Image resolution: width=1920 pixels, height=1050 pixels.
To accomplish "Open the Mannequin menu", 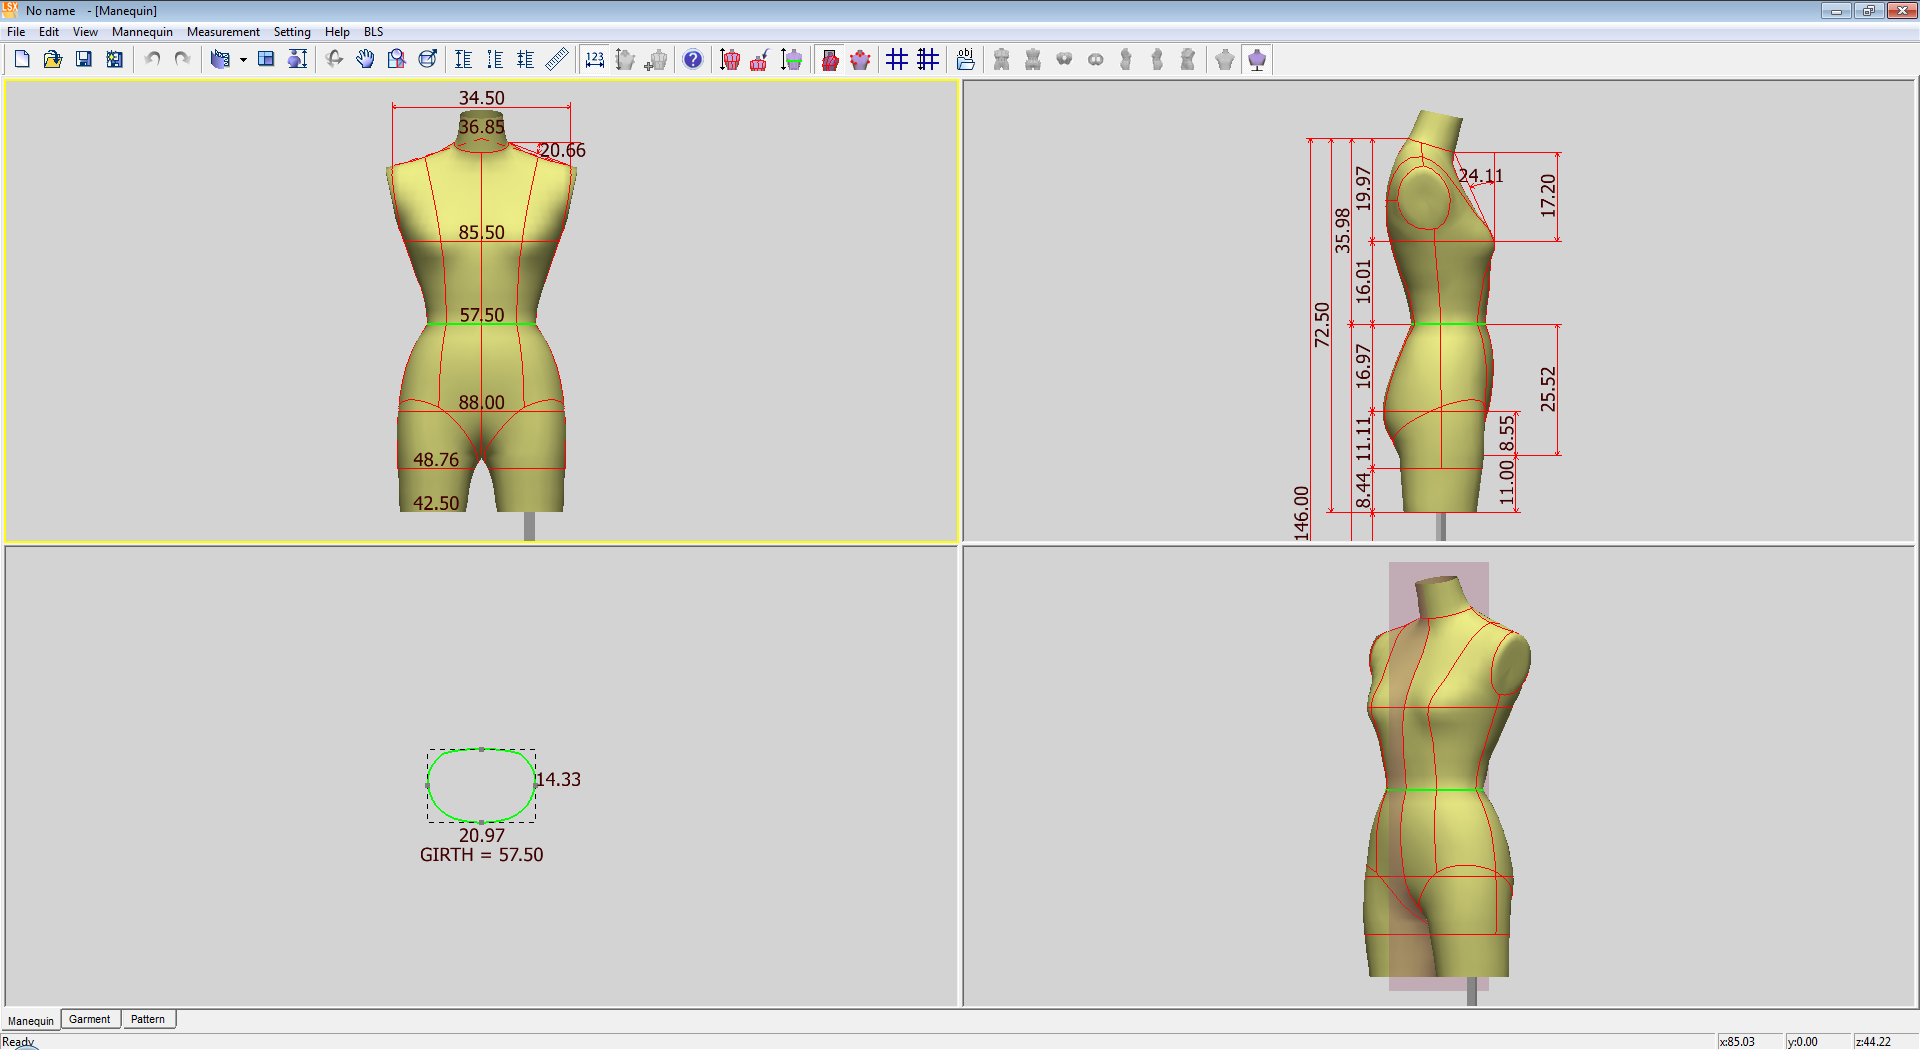I will tap(142, 32).
